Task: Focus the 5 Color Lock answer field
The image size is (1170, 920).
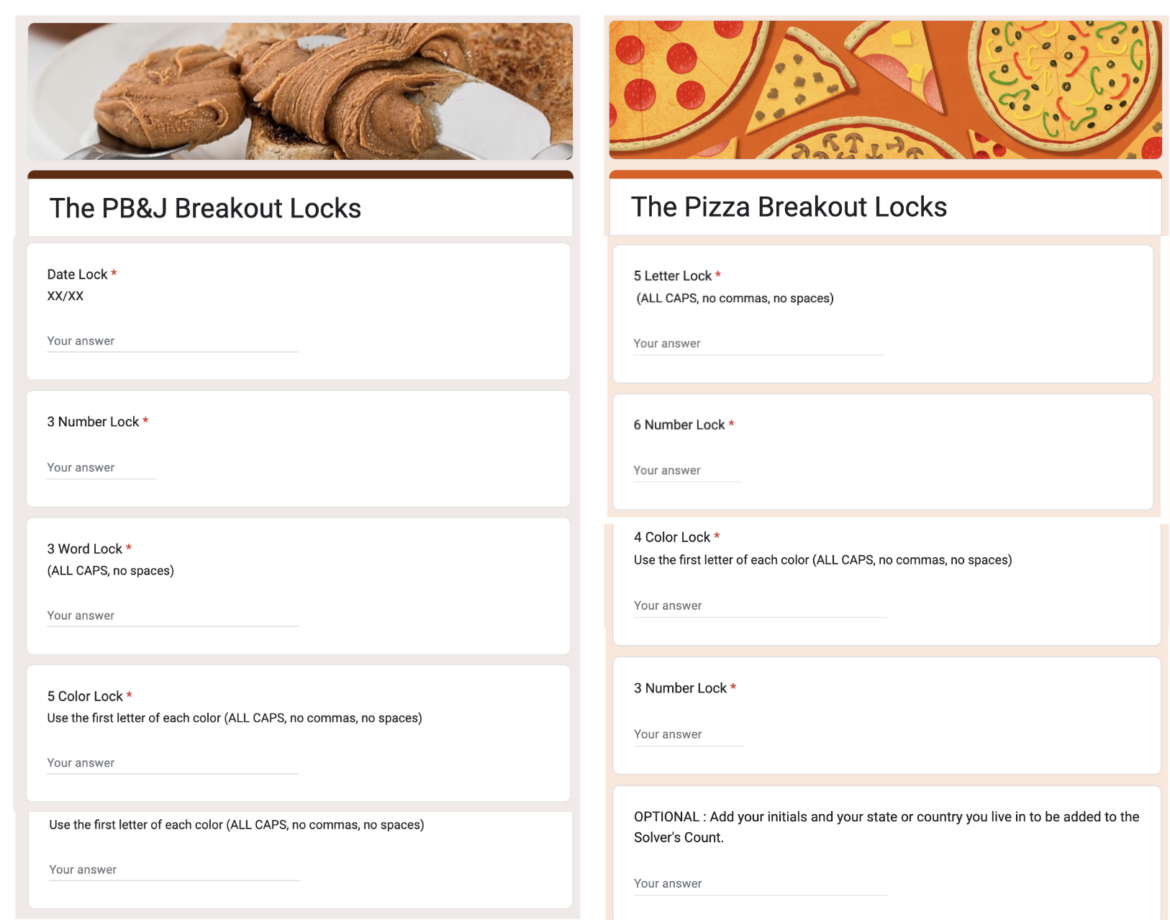Action: 170,762
